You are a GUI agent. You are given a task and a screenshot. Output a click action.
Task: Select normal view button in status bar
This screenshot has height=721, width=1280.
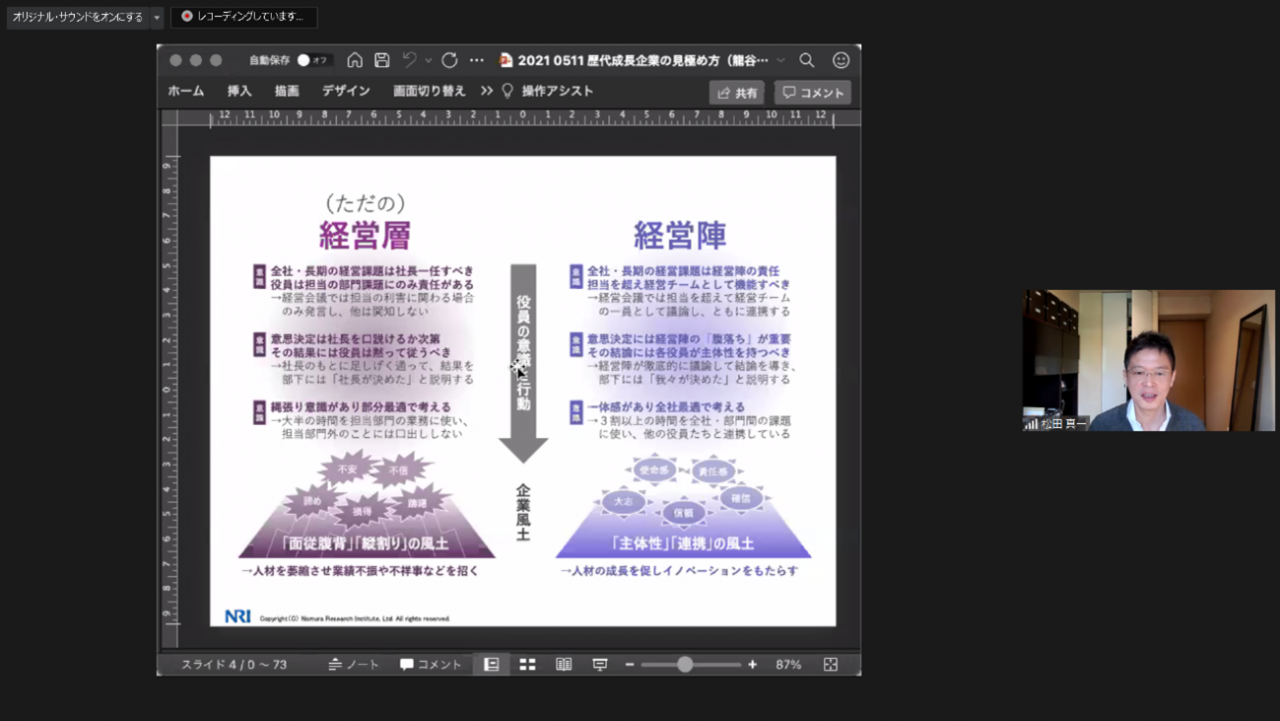(x=491, y=665)
